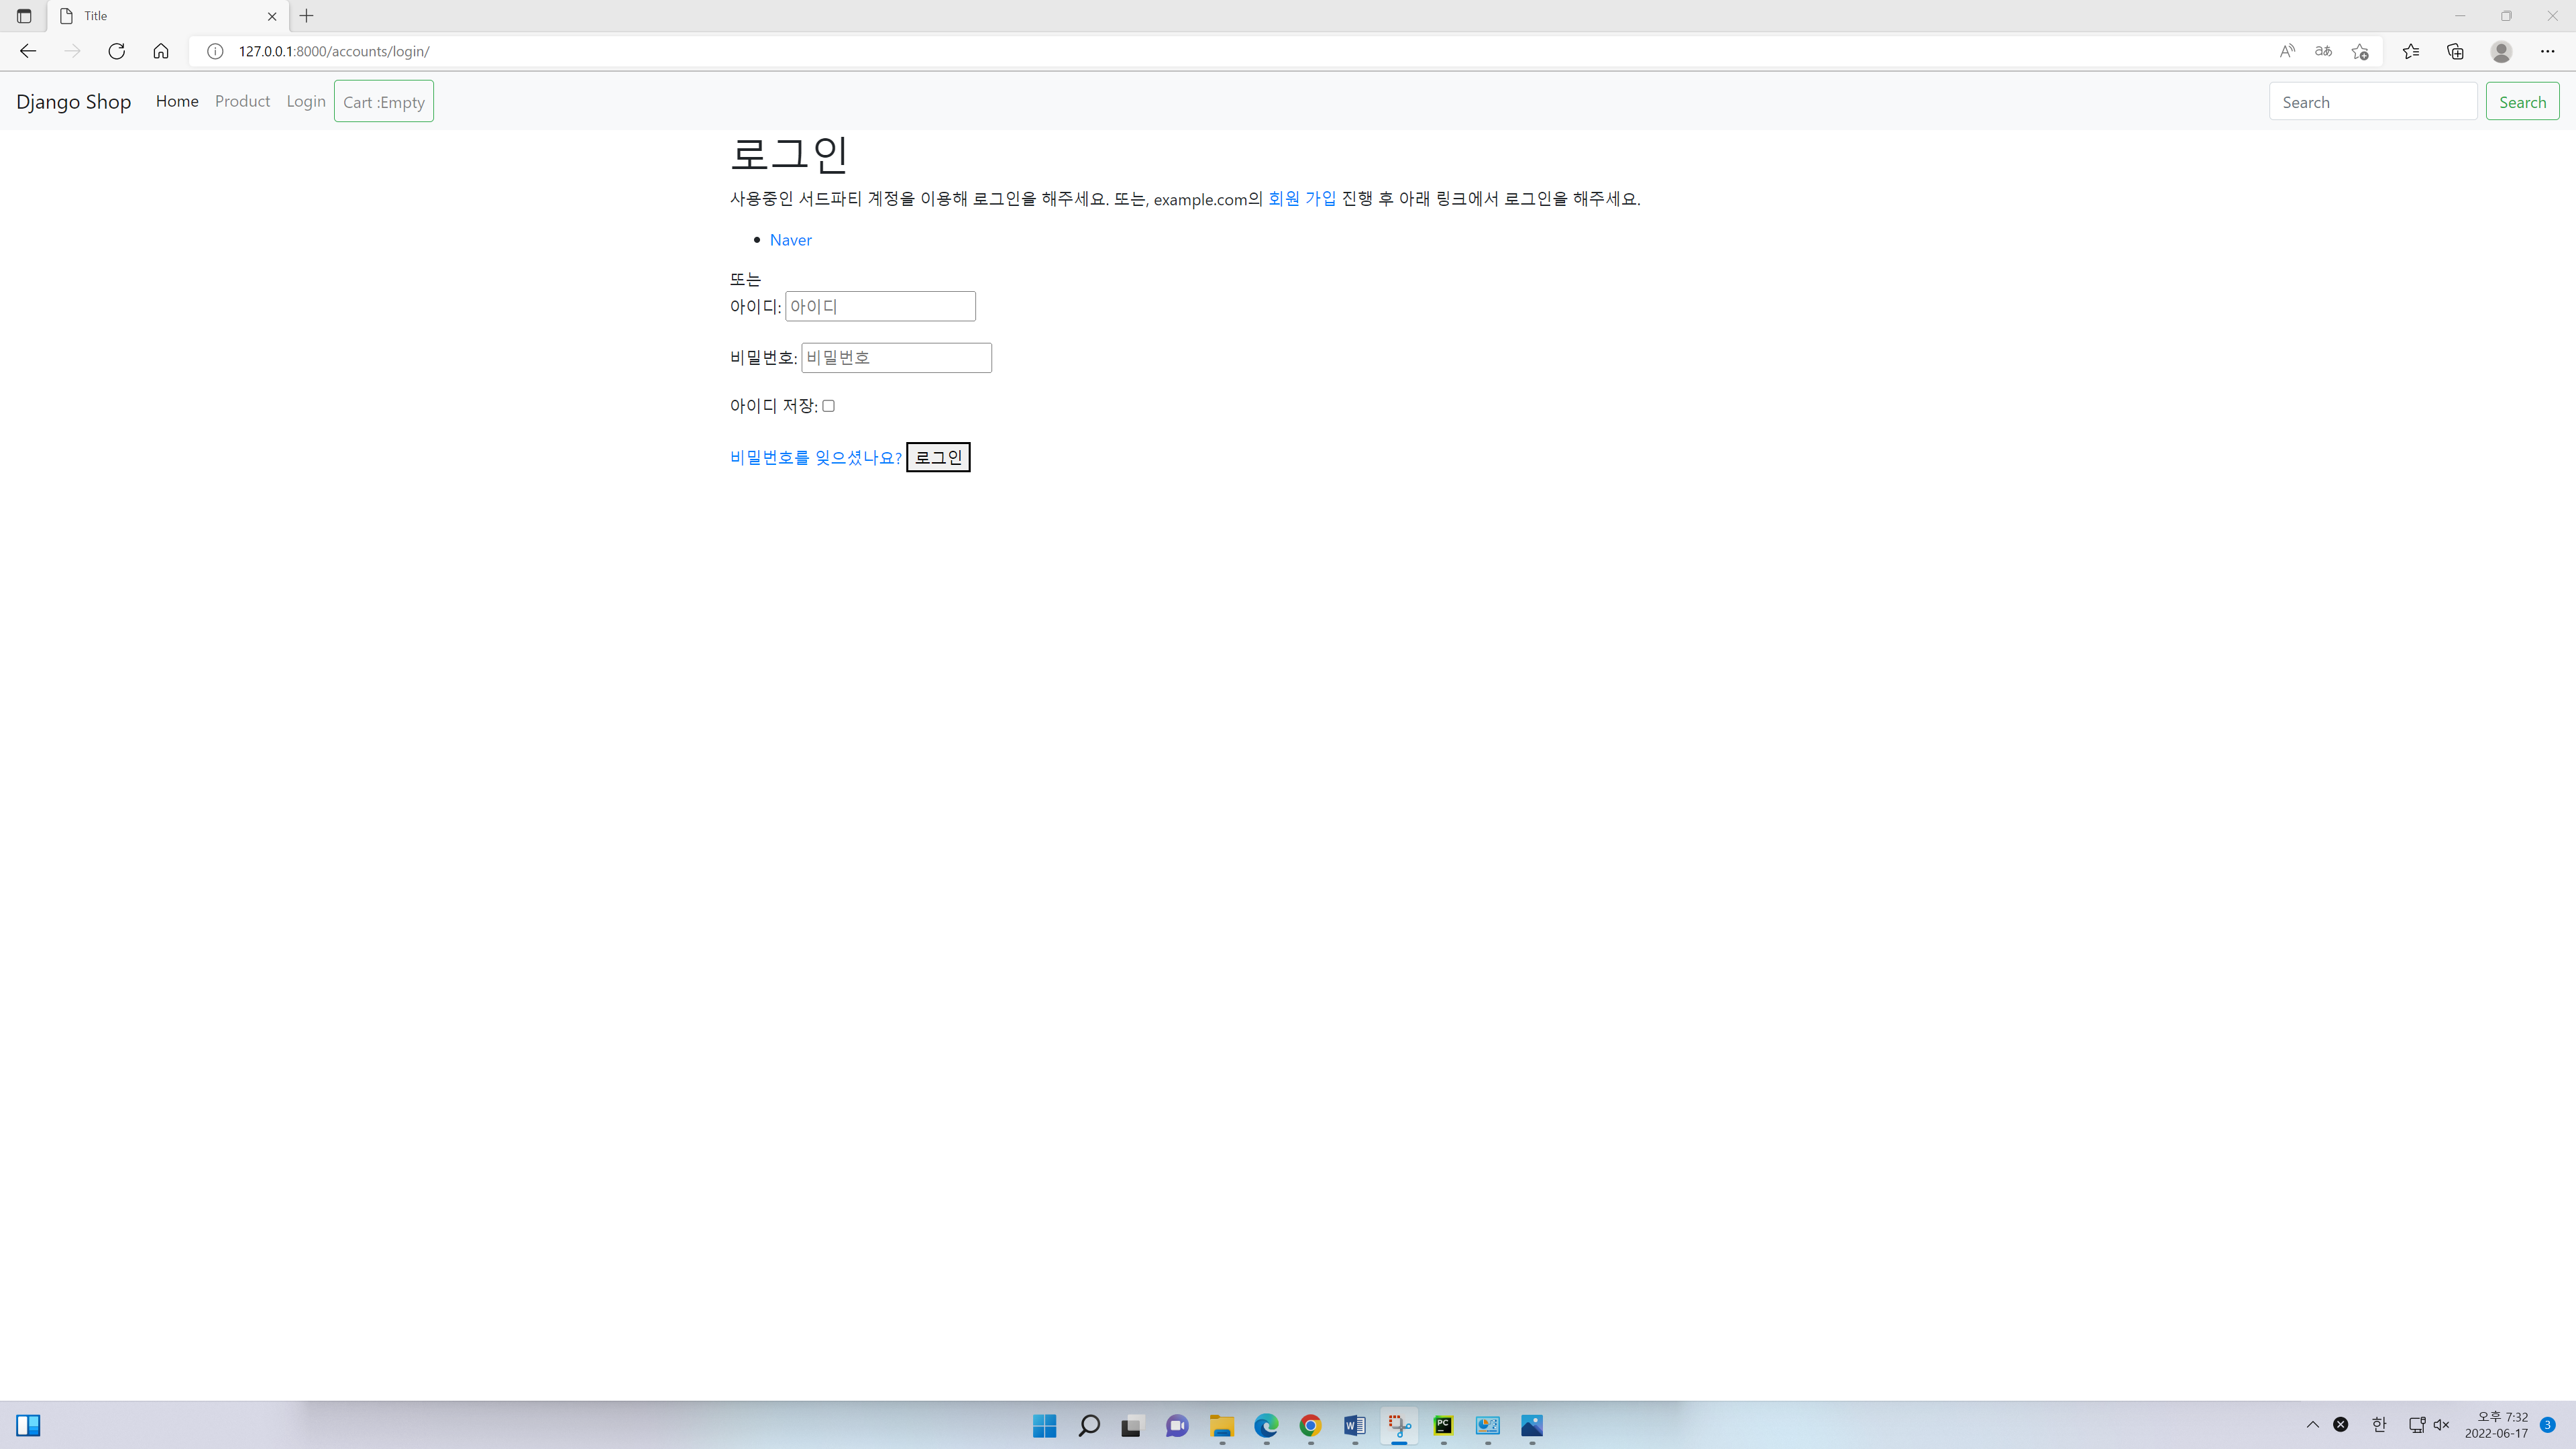Start Read aloud from the address bar

pyautogui.click(x=2287, y=51)
